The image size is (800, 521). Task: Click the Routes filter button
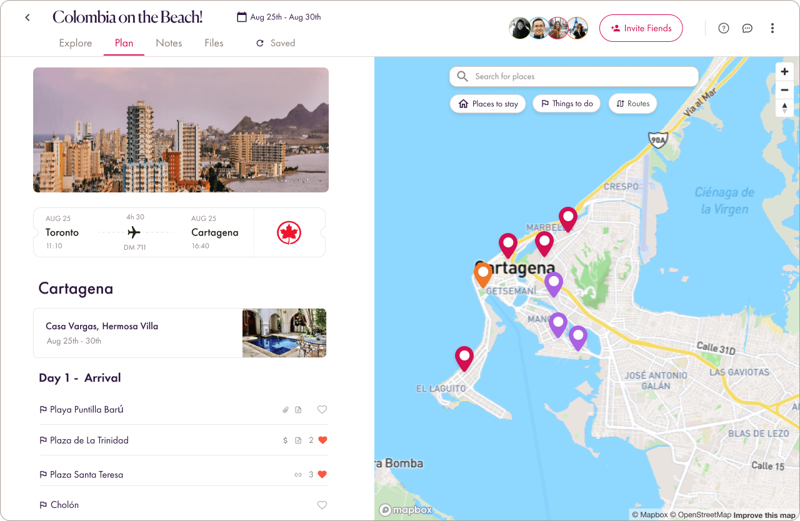tap(632, 103)
